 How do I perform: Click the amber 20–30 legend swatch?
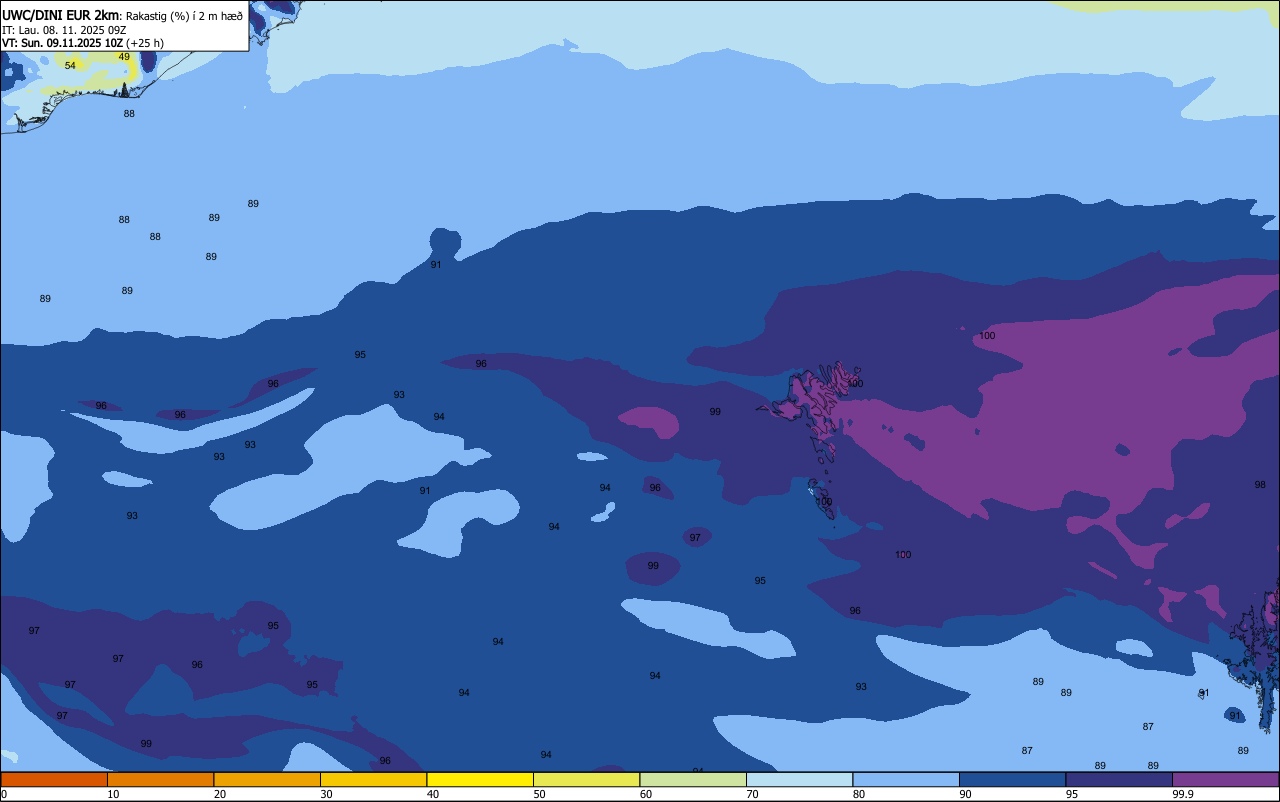point(267,779)
